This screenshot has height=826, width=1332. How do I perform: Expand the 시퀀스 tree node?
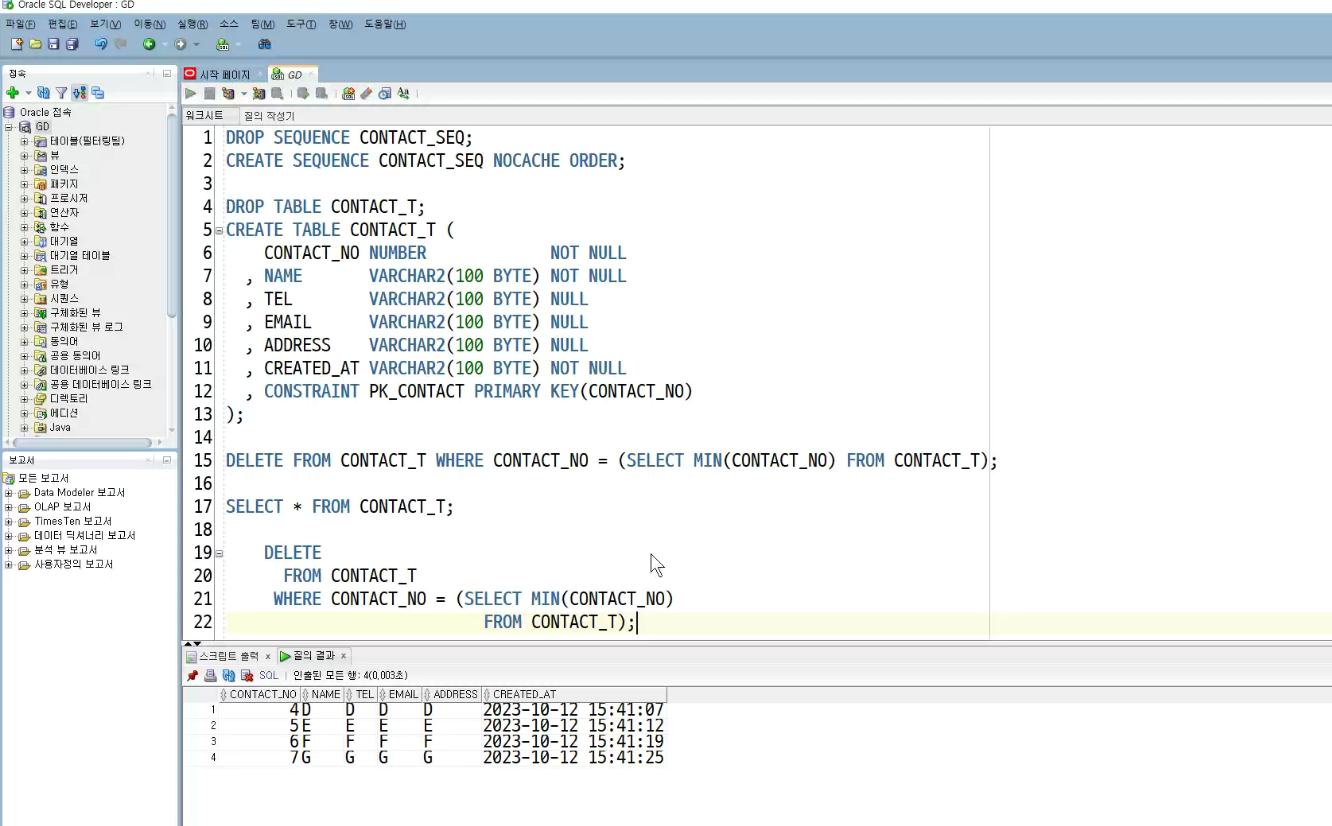[x=25, y=298]
